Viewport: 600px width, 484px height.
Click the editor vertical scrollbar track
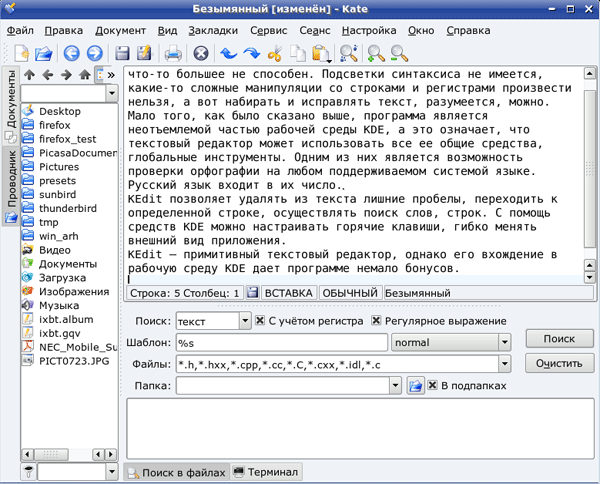click(589, 168)
